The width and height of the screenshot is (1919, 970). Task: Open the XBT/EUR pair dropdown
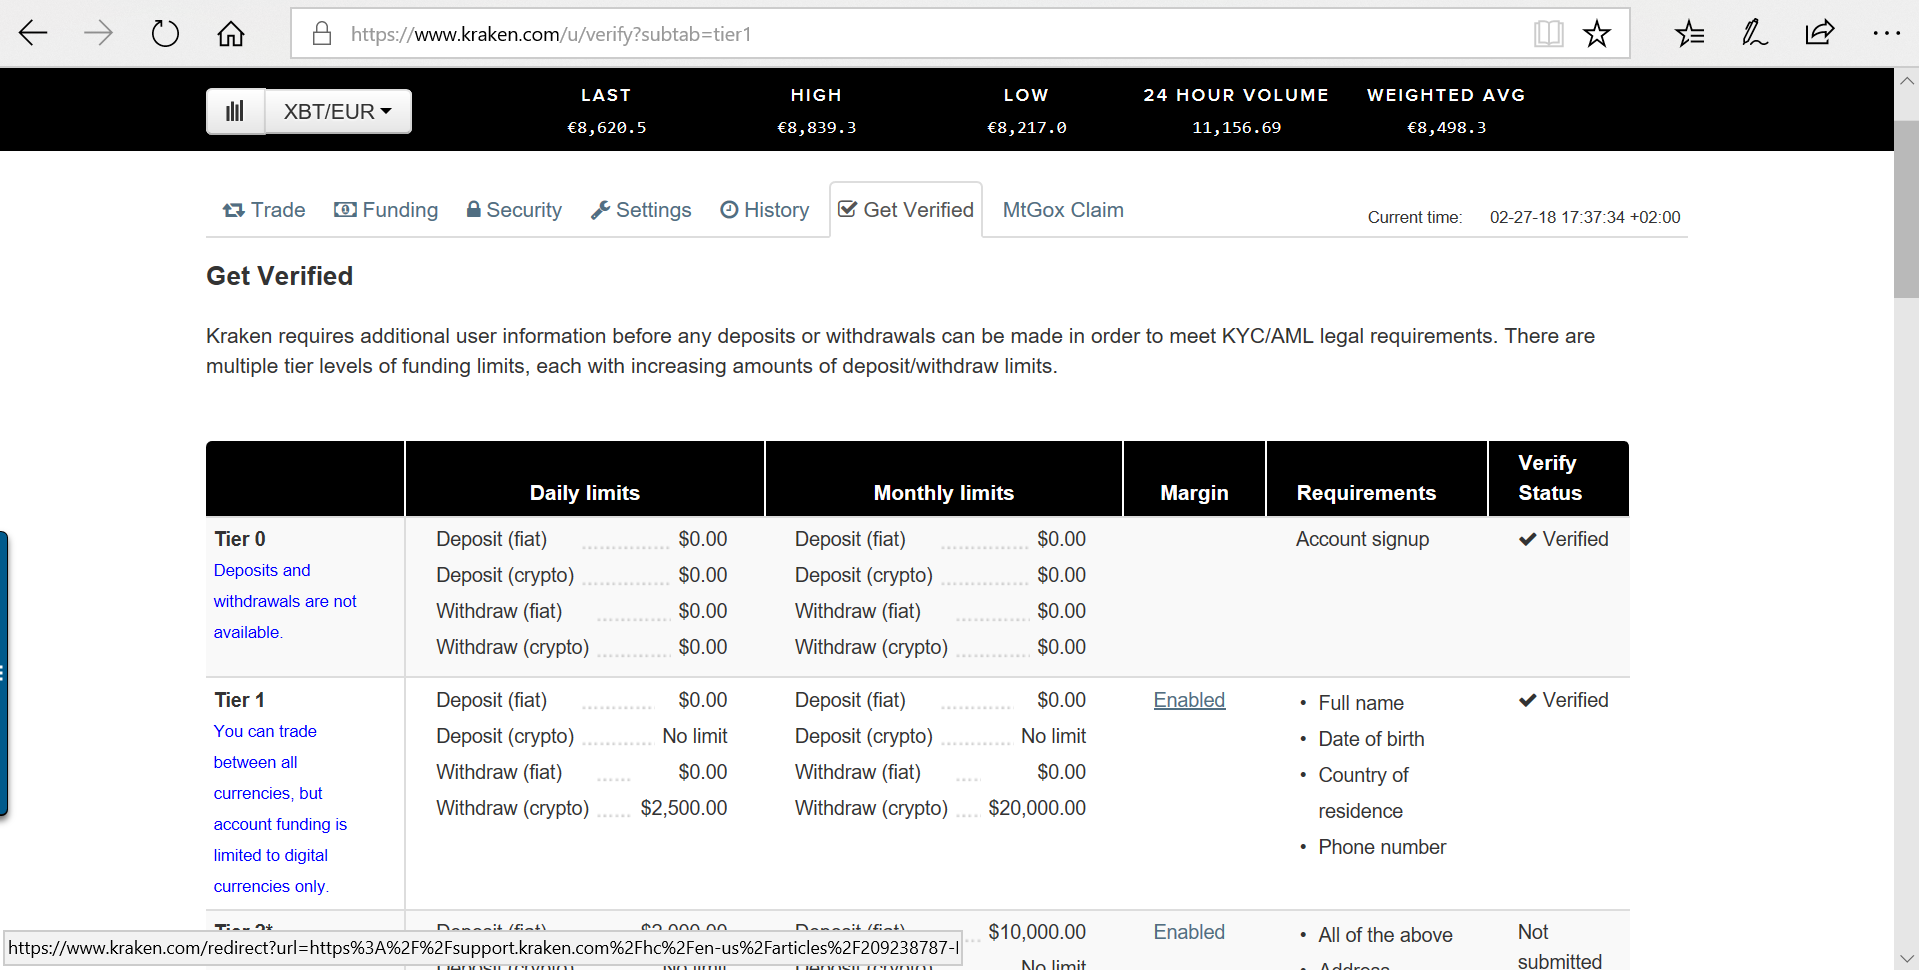click(x=338, y=111)
